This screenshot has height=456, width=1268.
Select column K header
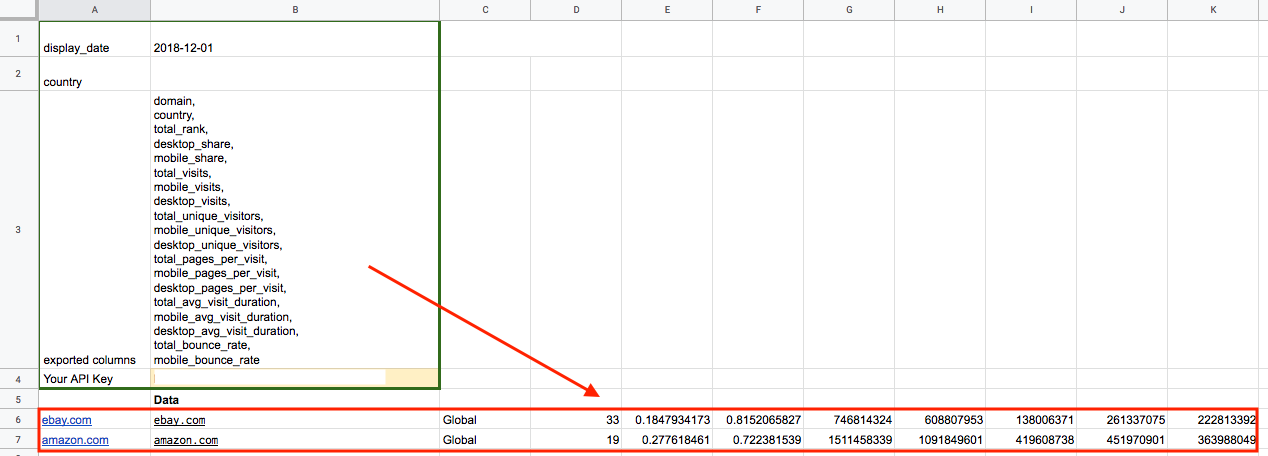click(x=1213, y=10)
